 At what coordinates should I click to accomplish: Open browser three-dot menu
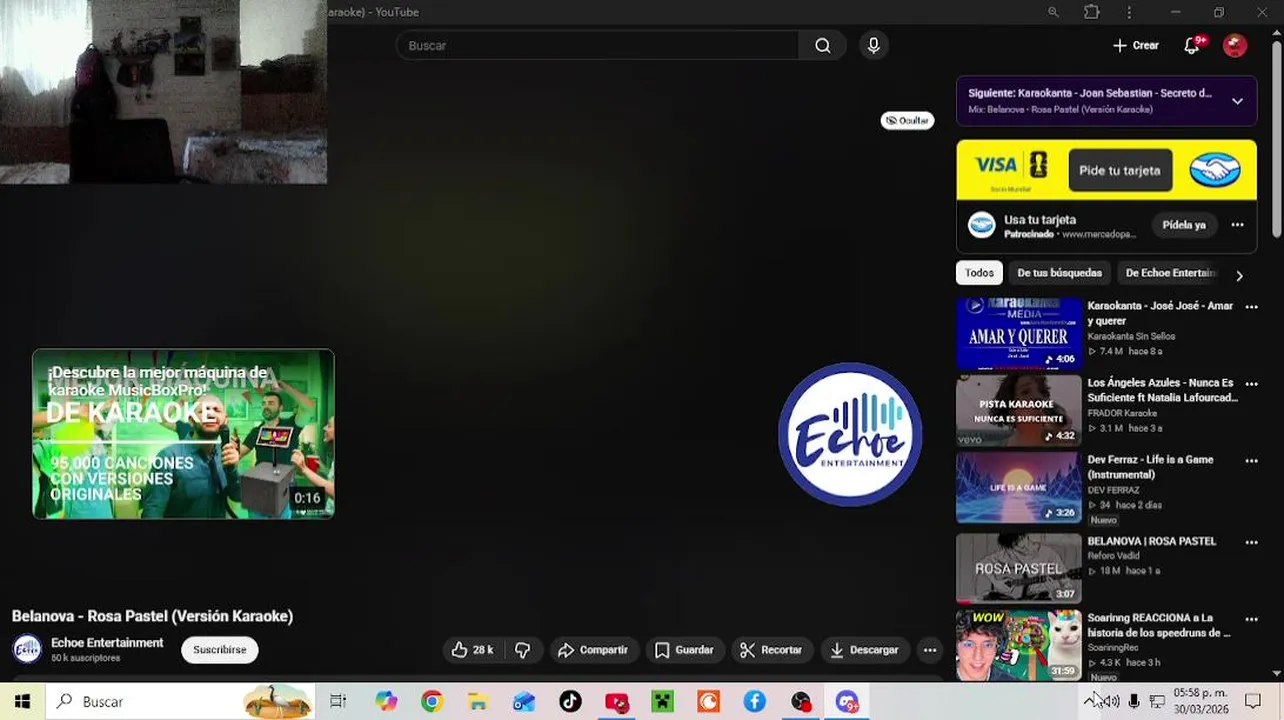coord(1129,12)
